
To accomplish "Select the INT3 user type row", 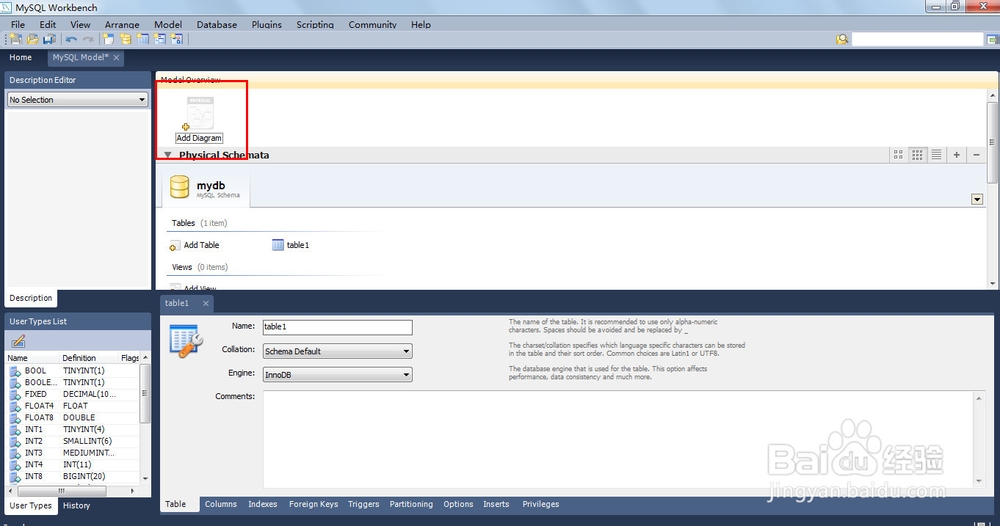I will click(71, 453).
